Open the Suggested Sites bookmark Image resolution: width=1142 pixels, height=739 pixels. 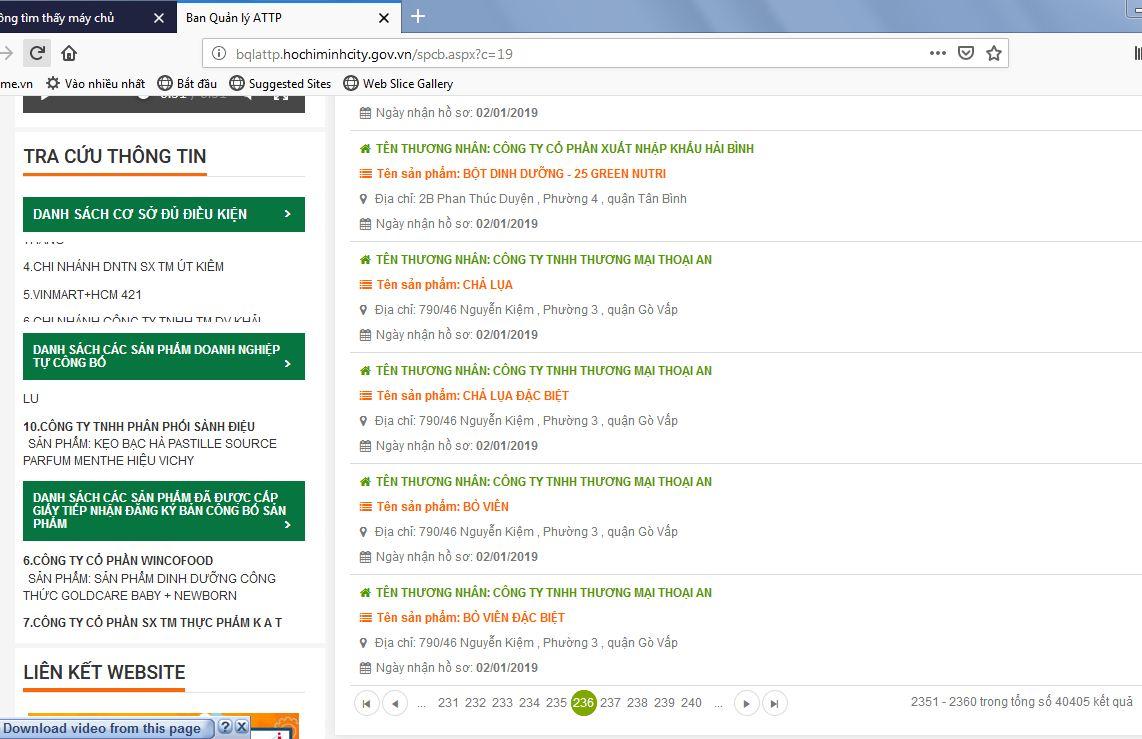click(280, 84)
